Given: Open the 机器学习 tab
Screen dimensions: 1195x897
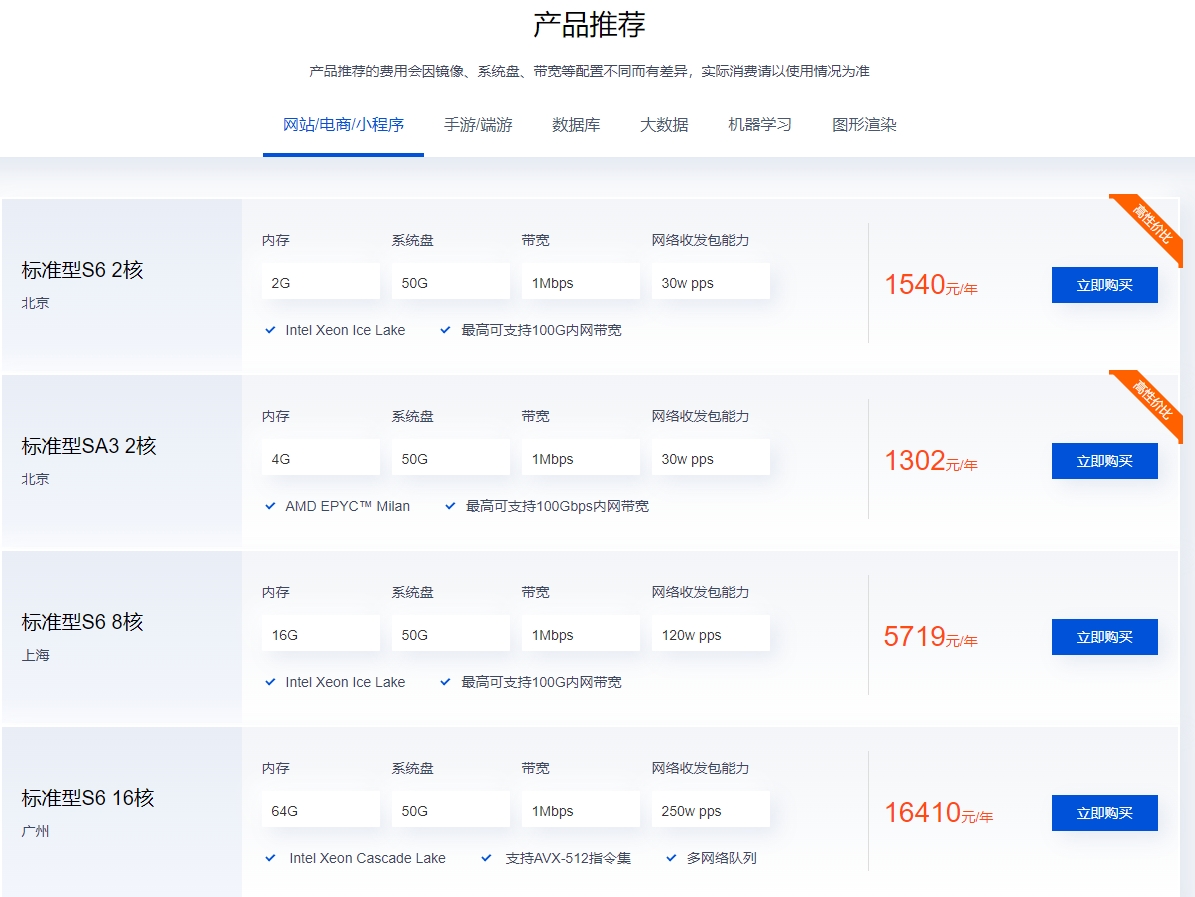Looking at the screenshot, I should pos(760,125).
